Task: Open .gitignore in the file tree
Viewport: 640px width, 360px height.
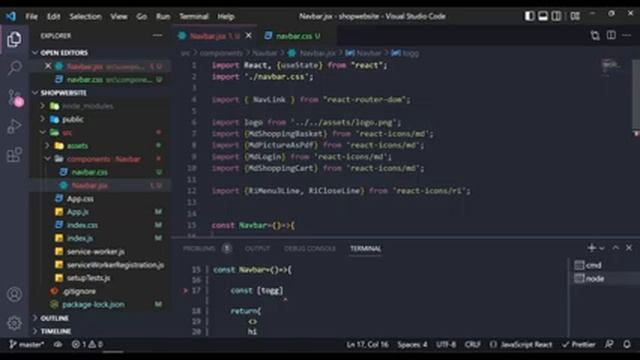Action: pyautogui.click(x=79, y=291)
